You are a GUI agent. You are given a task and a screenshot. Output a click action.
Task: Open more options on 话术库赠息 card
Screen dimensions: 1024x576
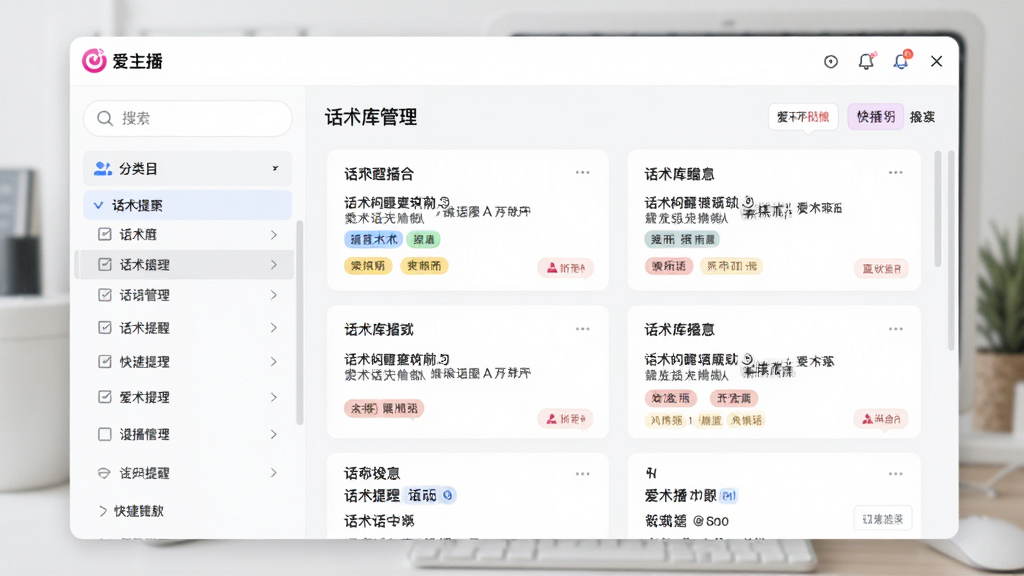pyautogui.click(x=895, y=172)
